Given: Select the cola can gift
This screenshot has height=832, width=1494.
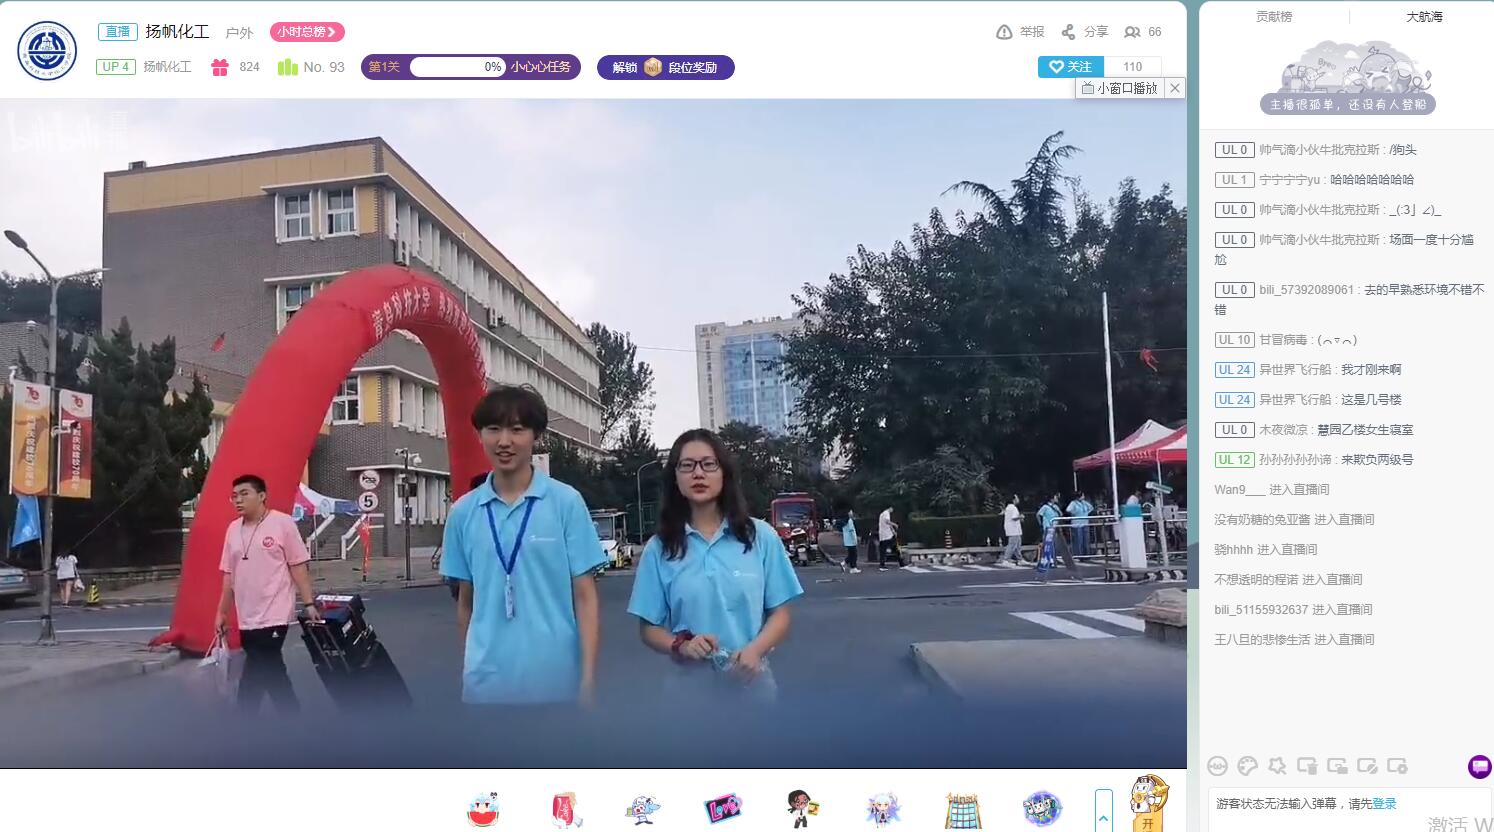Looking at the screenshot, I should click(565, 809).
